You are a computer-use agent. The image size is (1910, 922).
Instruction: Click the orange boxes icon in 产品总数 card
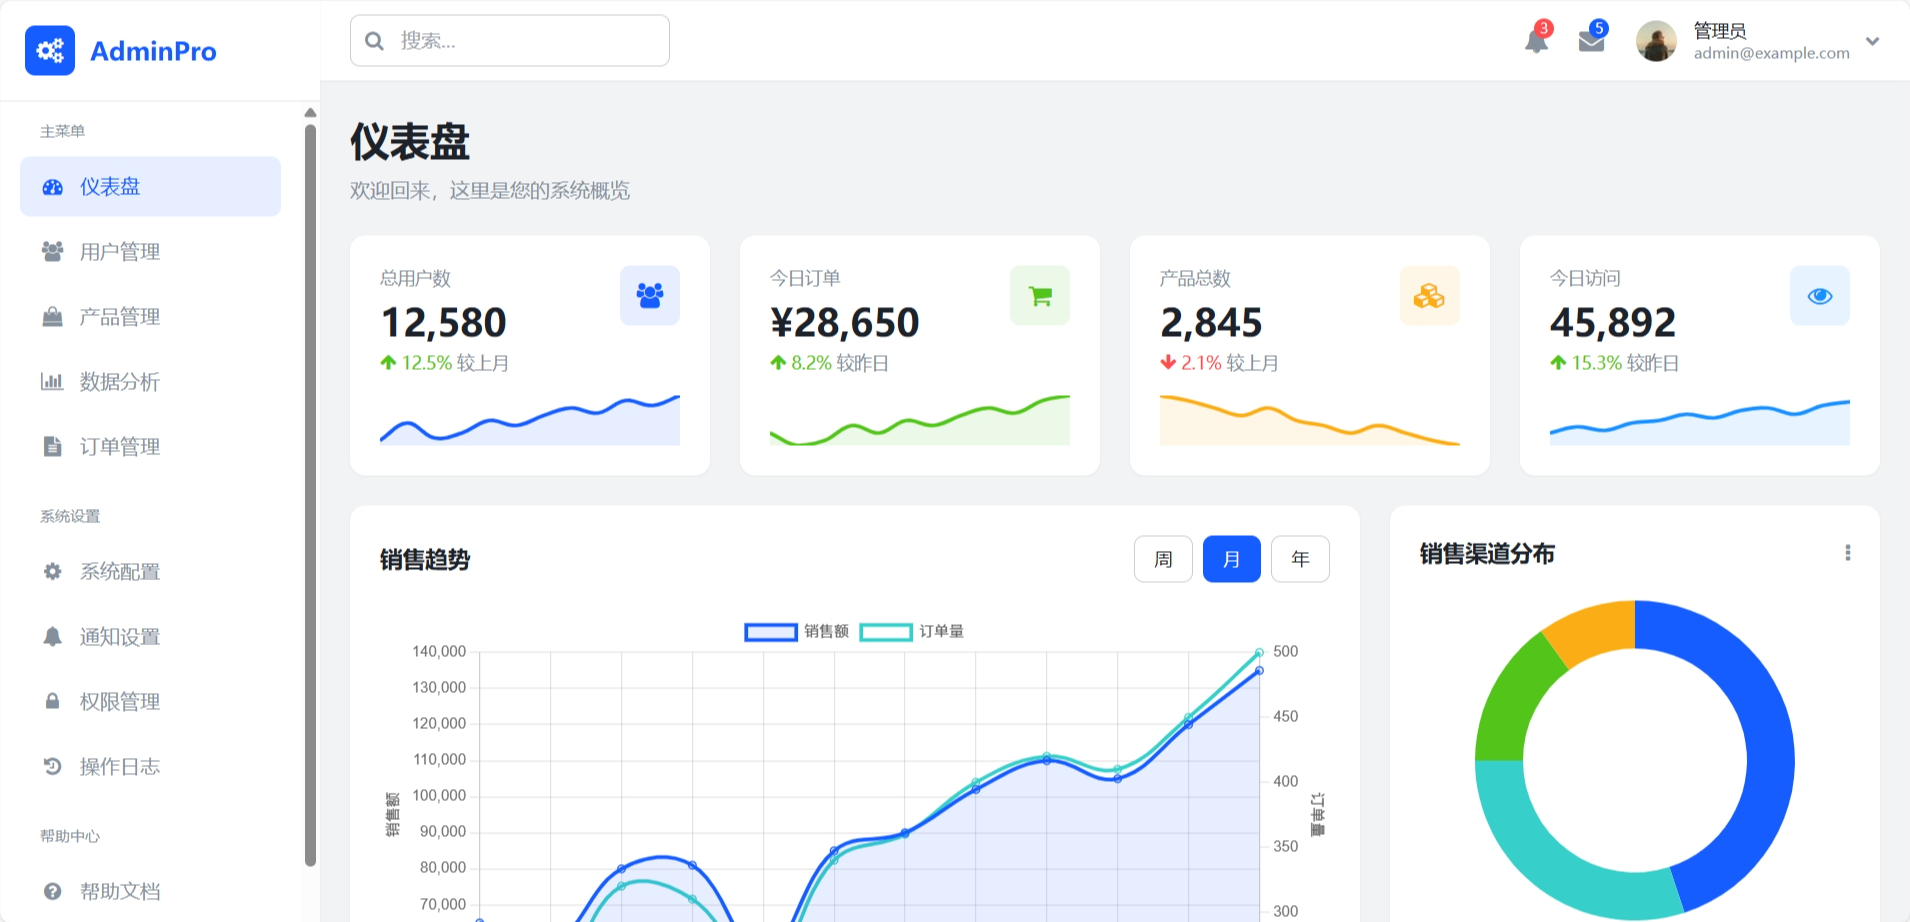(x=1429, y=296)
